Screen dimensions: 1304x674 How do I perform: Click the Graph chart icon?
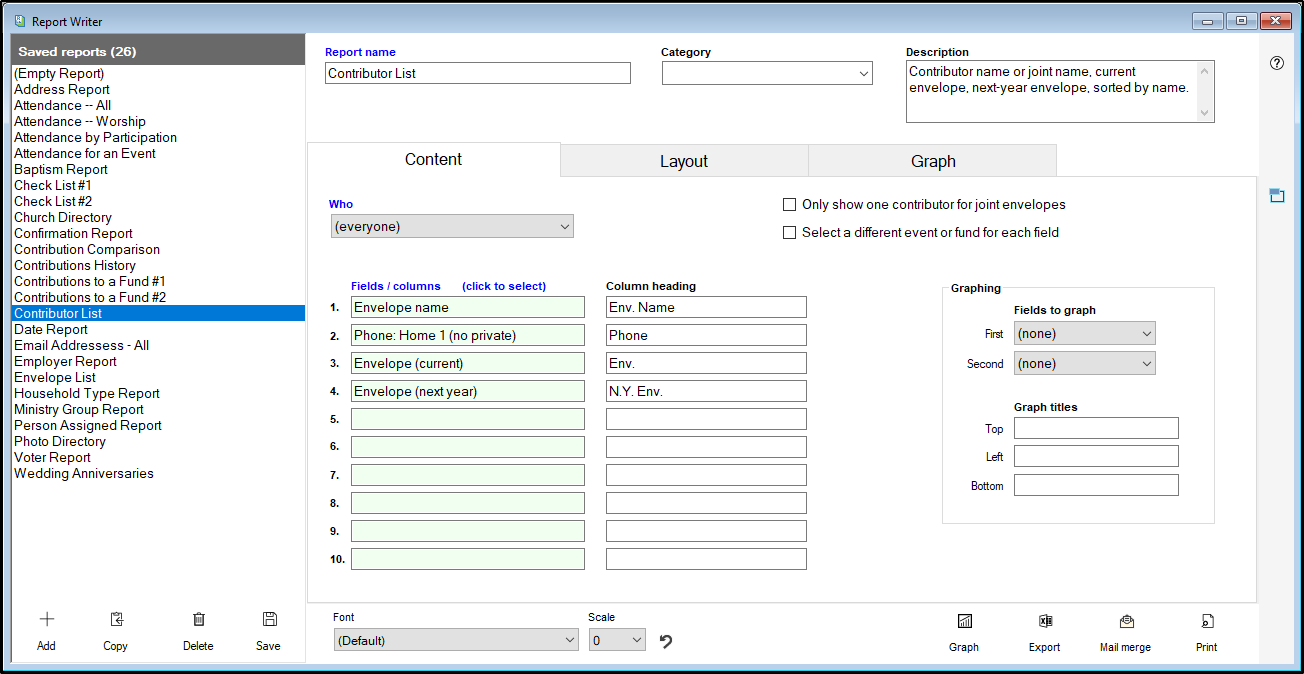[964, 622]
